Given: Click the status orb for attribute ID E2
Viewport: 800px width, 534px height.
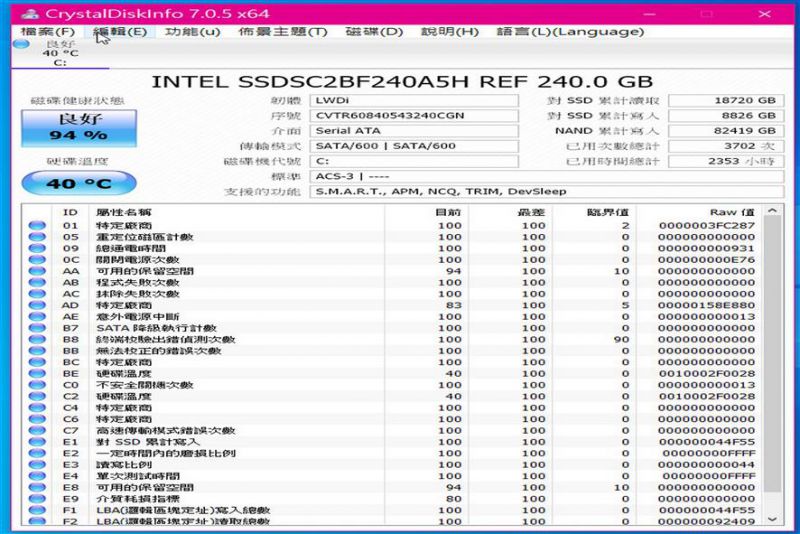Looking at the screenshot, I should point(37,453).
